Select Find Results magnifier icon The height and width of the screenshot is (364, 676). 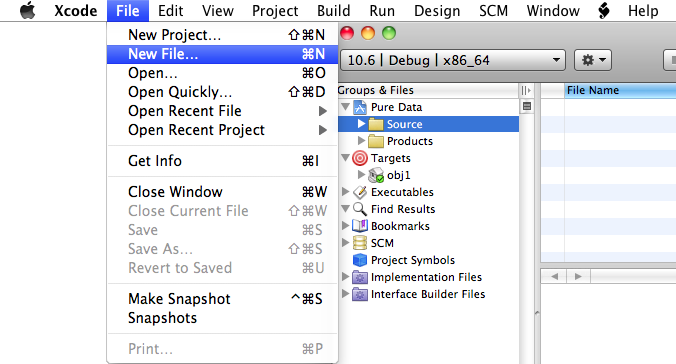(x=360, y=209)
